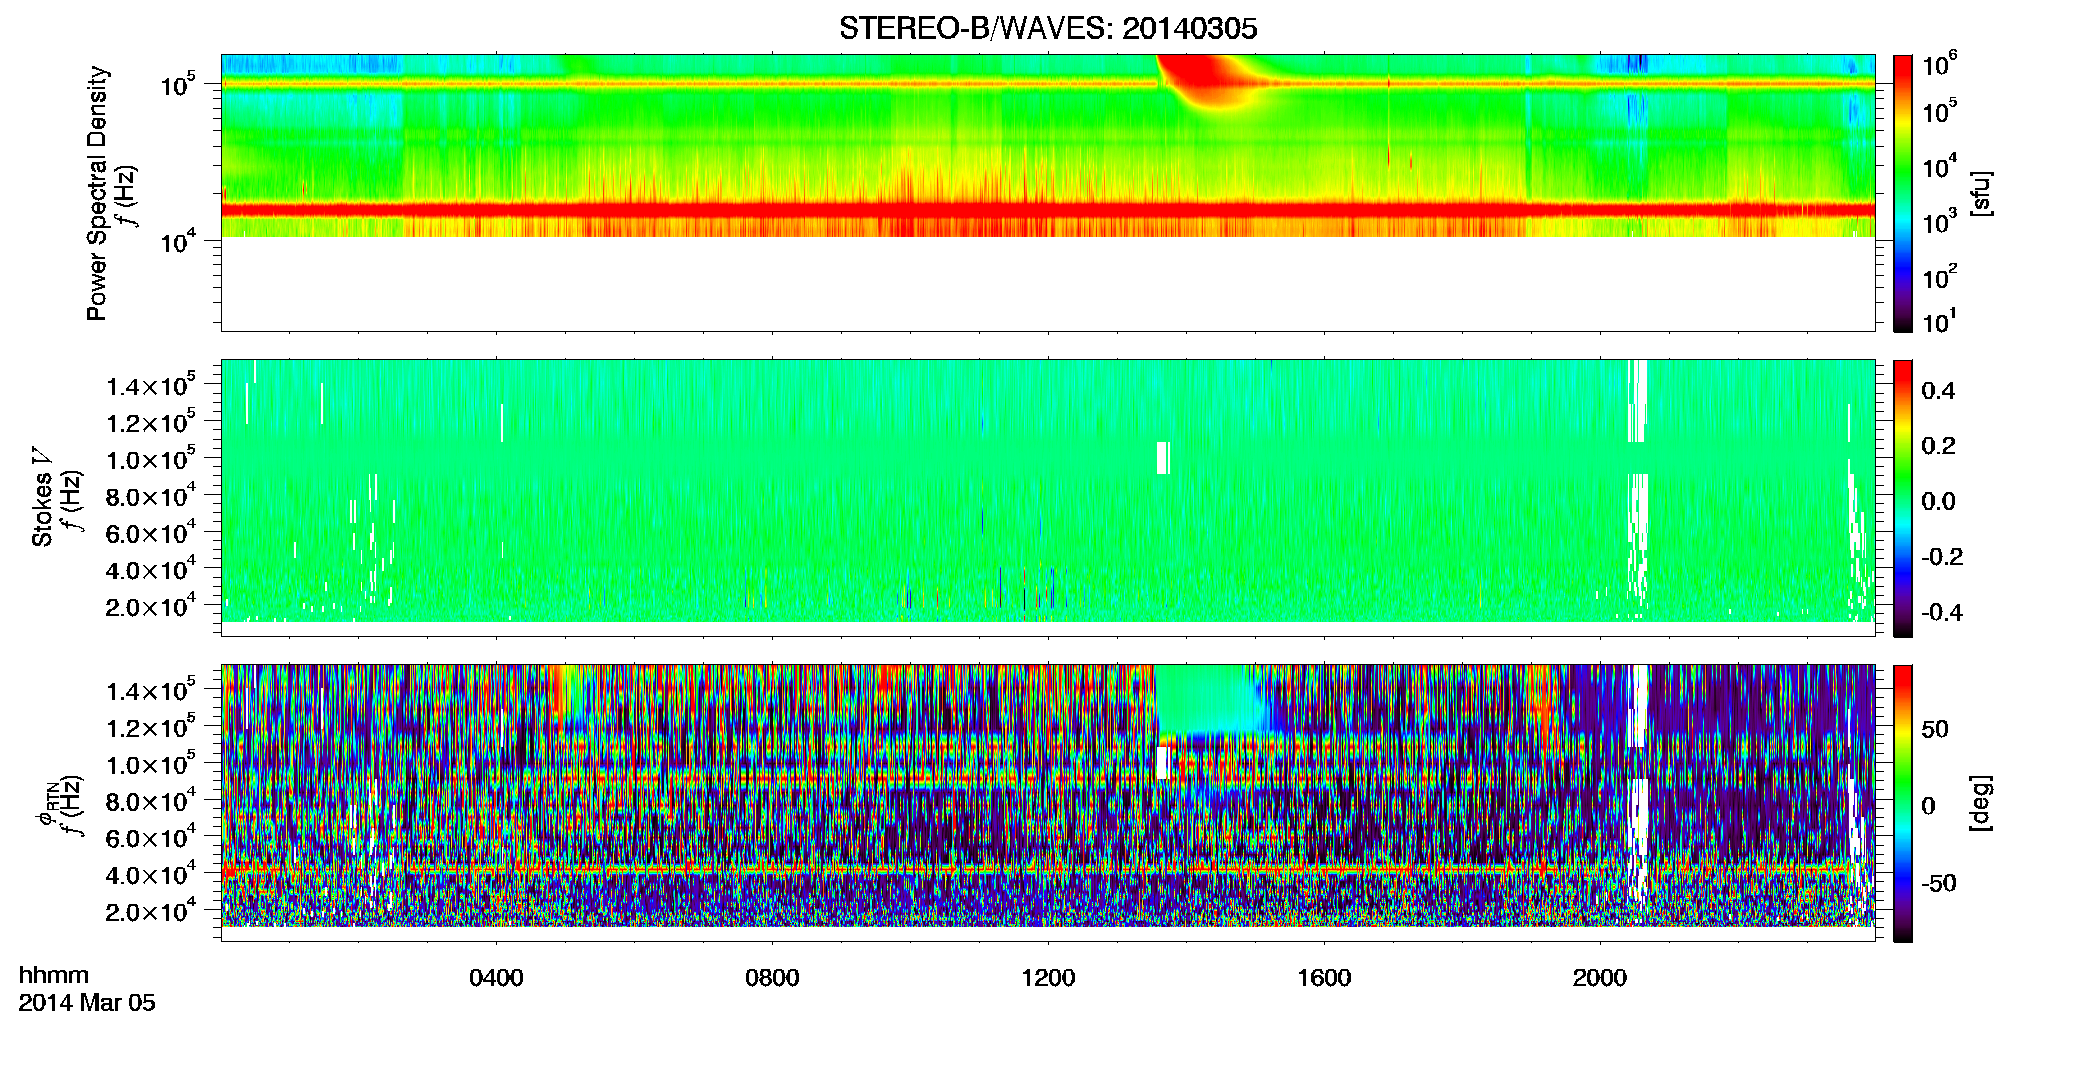Image resolution: width=2096 pixels, height=1080 pixels.
Task: Click the 50 label on the degrees colorbar
Action: [x=1935, y=728]
